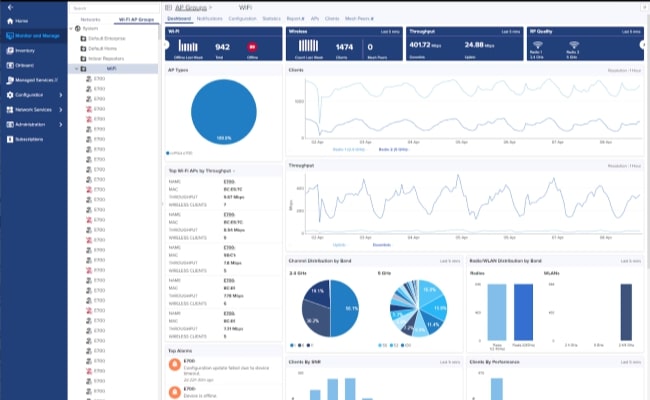Screen dimensions: 650x400
Task: Click the wireless clients count 1474
Action: pyautogui.click(x=344, y=47)
